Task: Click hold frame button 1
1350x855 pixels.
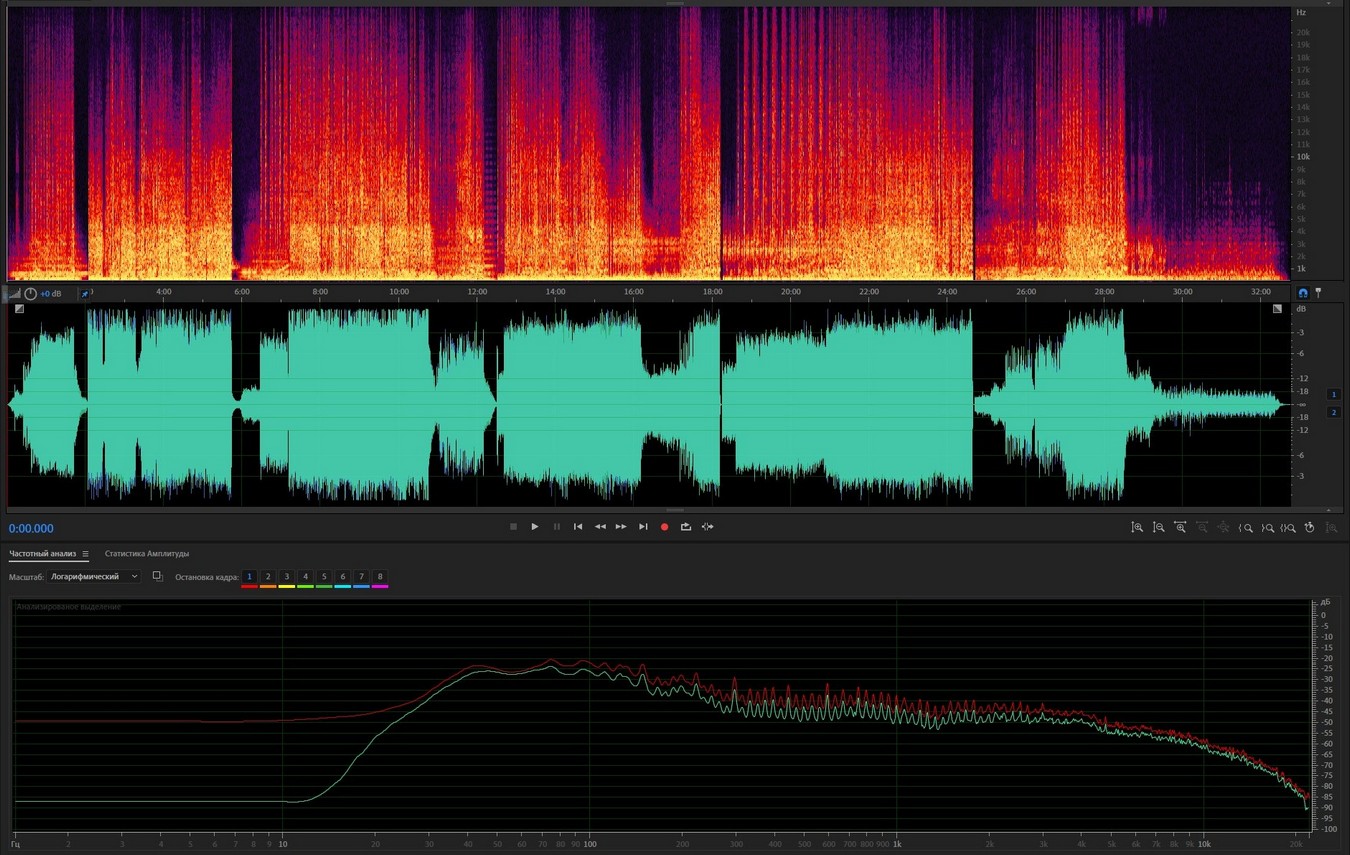Action: tap(249, 577)
